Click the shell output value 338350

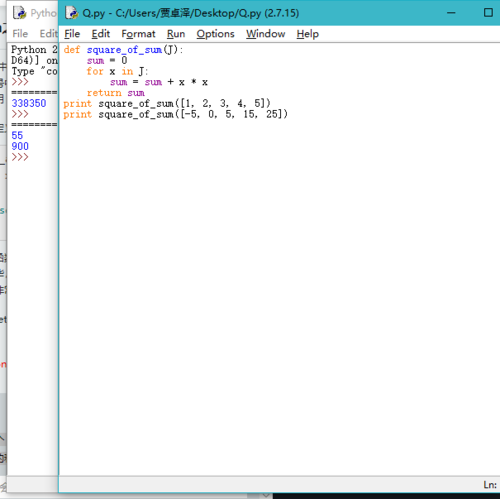29,103
